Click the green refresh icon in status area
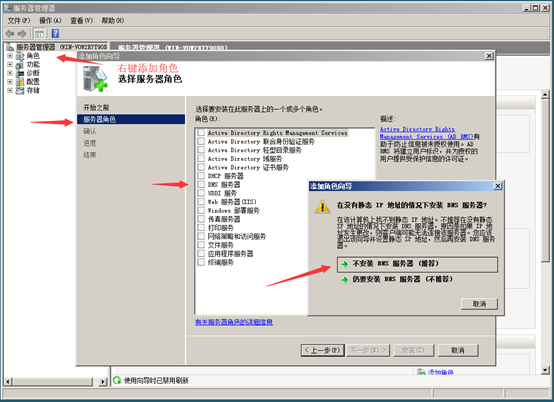The image size is (554, 402). (117, 380)
